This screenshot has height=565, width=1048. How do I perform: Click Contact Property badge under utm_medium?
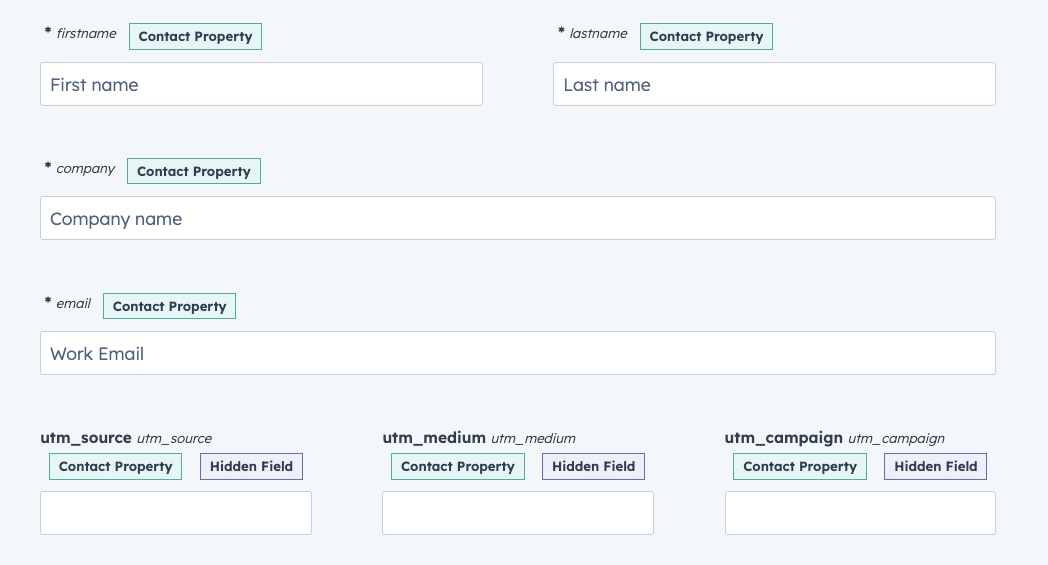click(458, 467)
